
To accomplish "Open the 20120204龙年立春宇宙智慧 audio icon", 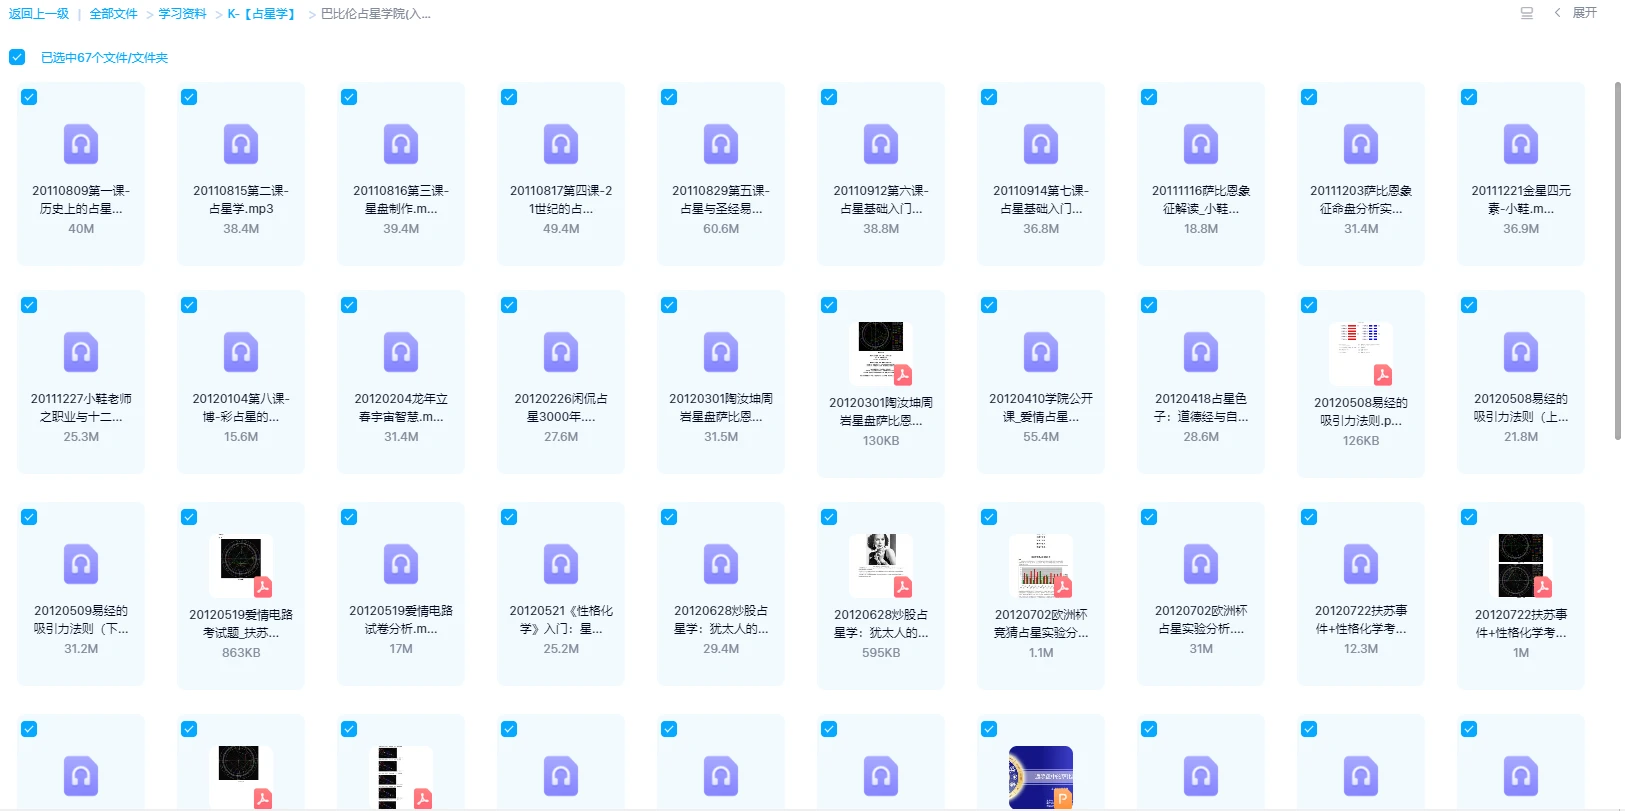I will coord(401,352).
